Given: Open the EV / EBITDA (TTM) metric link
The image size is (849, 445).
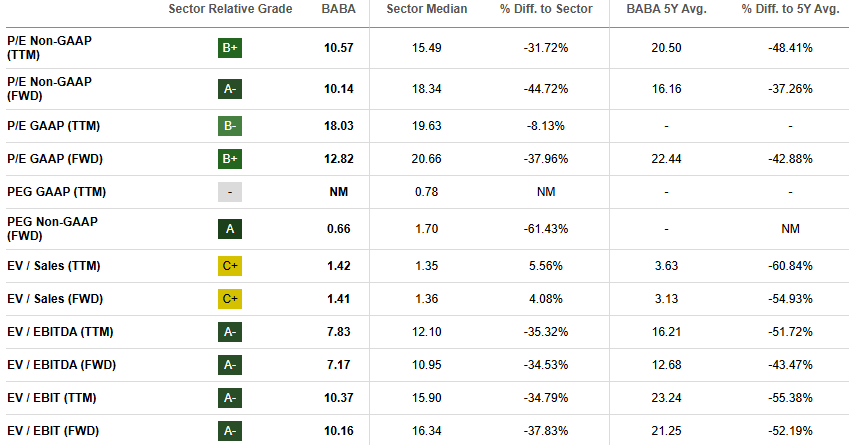Looking at the screenshot, I should 61,332.
